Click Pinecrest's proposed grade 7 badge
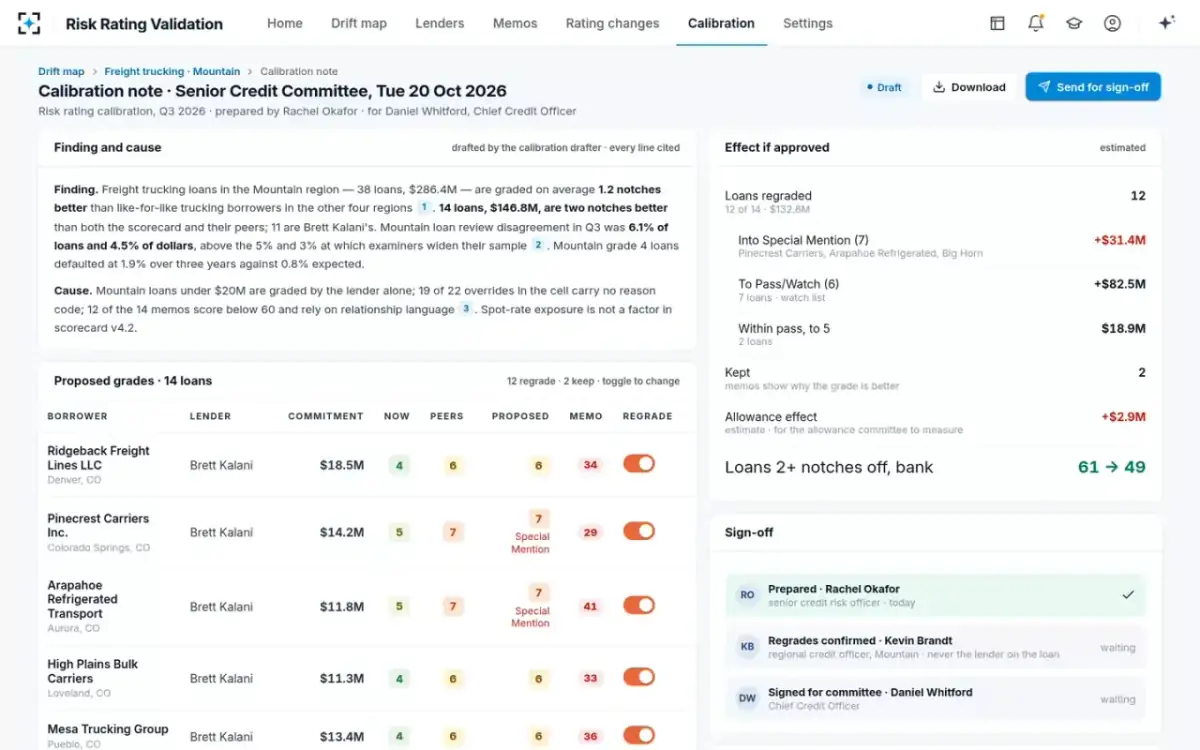Screen dimensions: 1200x750 tap(539, 518)
